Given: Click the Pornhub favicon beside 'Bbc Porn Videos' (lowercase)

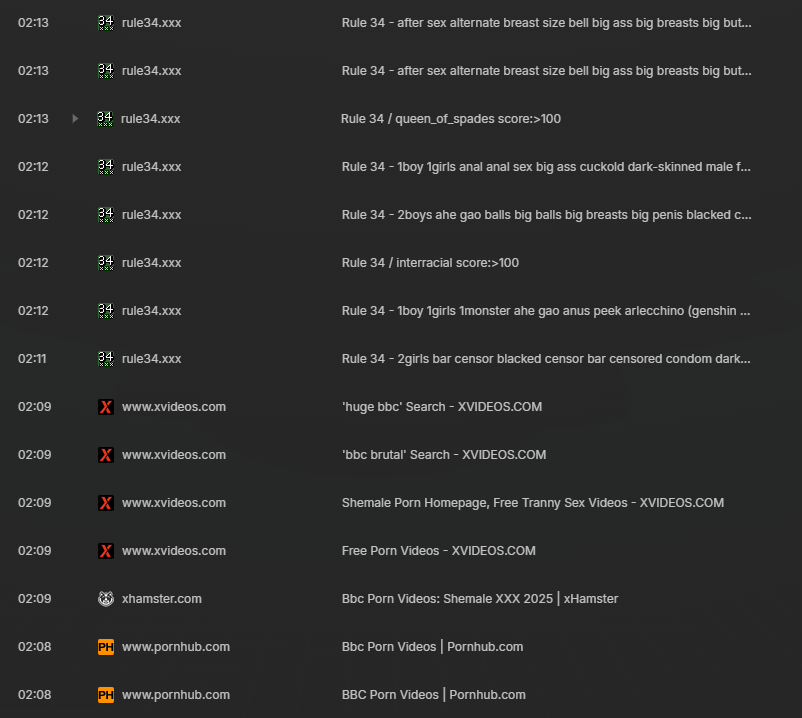Looking at the screenshot, I should (x=106, y=647).
